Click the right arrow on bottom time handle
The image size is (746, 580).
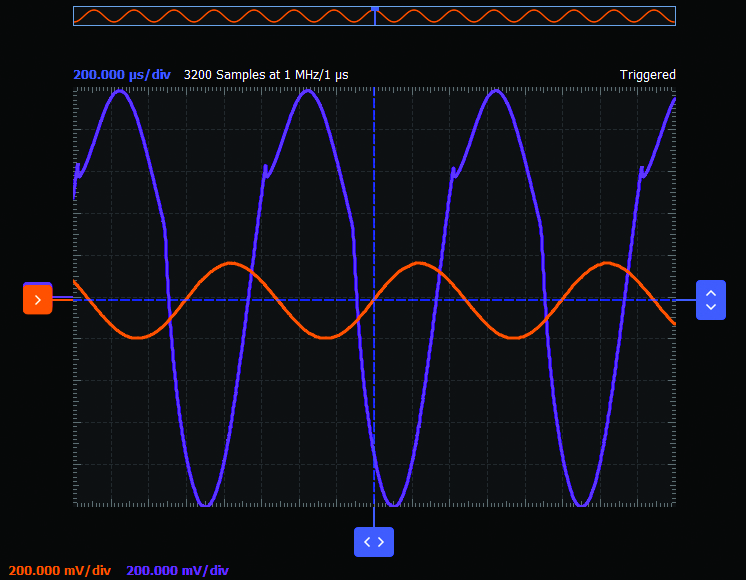[381, 541]
